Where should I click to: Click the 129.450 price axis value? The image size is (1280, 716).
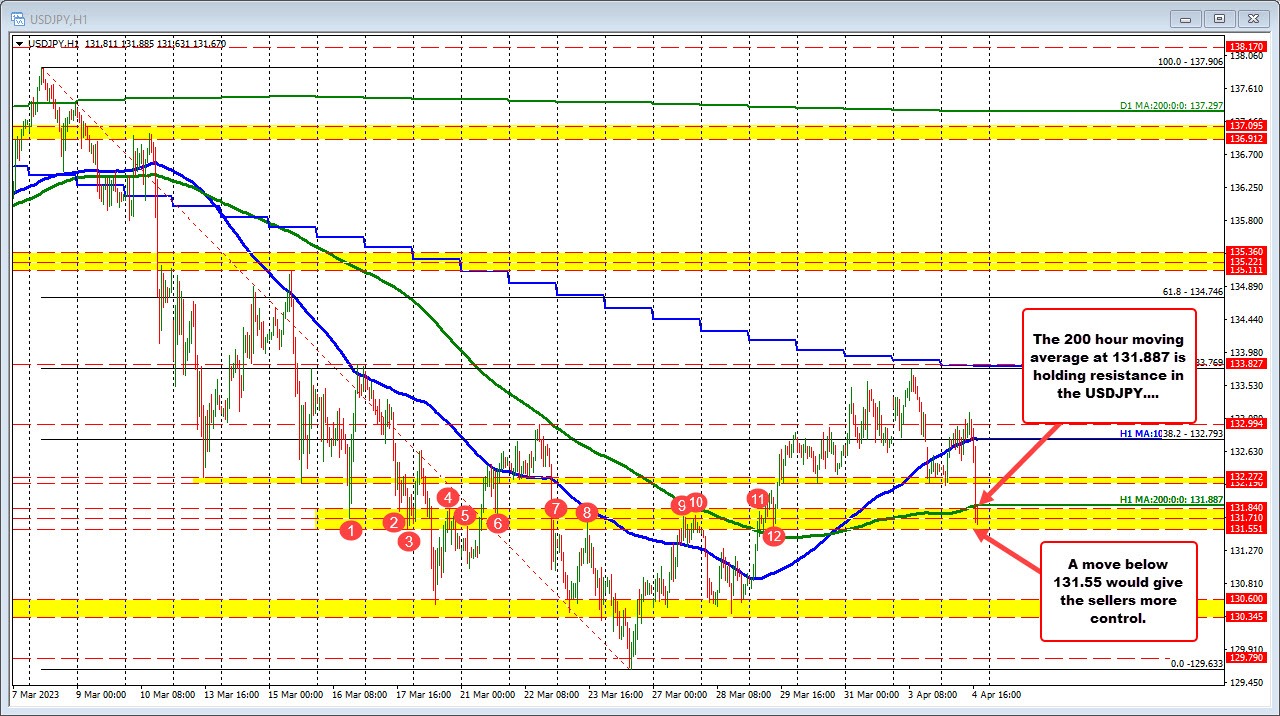click(1248, 682)
